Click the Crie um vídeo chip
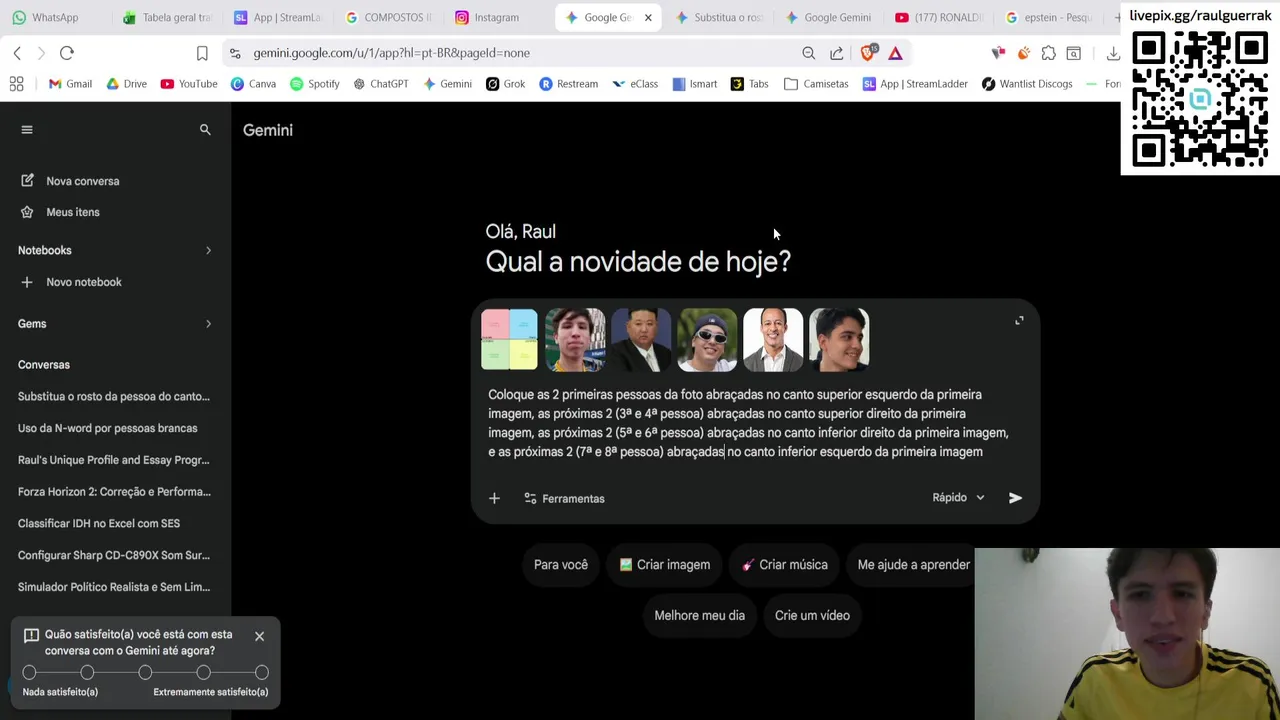The height and width of the screenshot is (720, 1280). [812, 616]
